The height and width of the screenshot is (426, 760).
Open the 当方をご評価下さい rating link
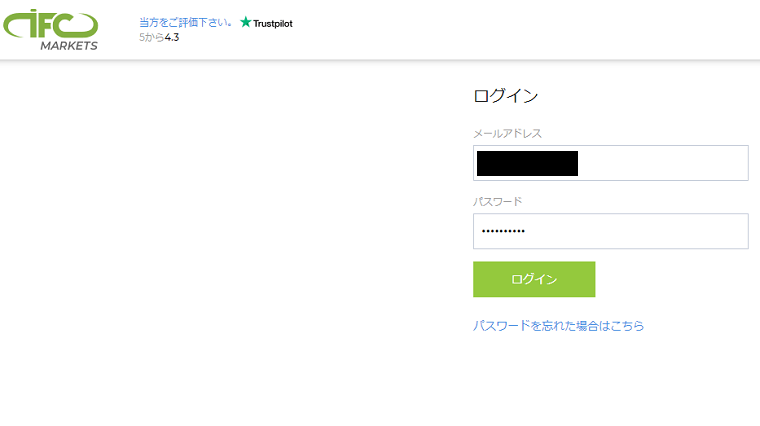click(185, 22)
